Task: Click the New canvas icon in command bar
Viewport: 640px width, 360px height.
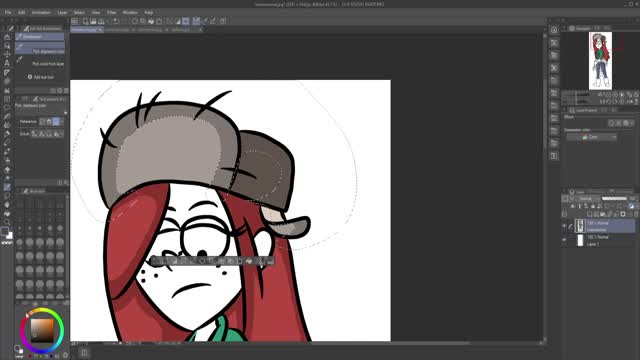Action: (x=85, y=21)
